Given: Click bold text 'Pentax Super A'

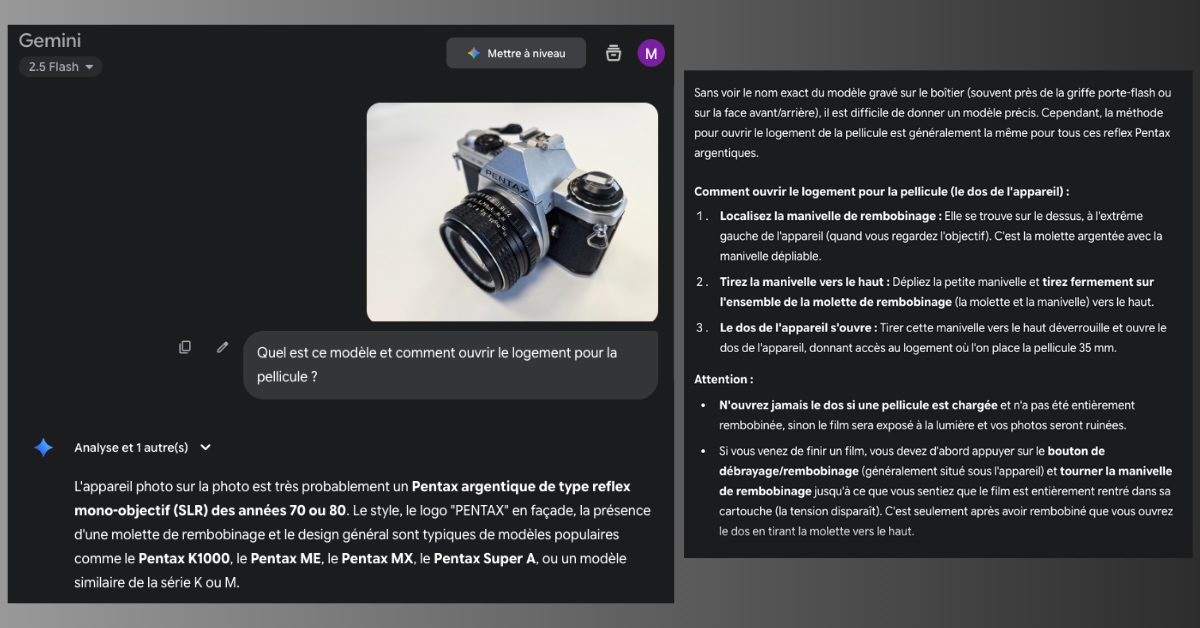Looking at the screenshot, I should 485,558.
